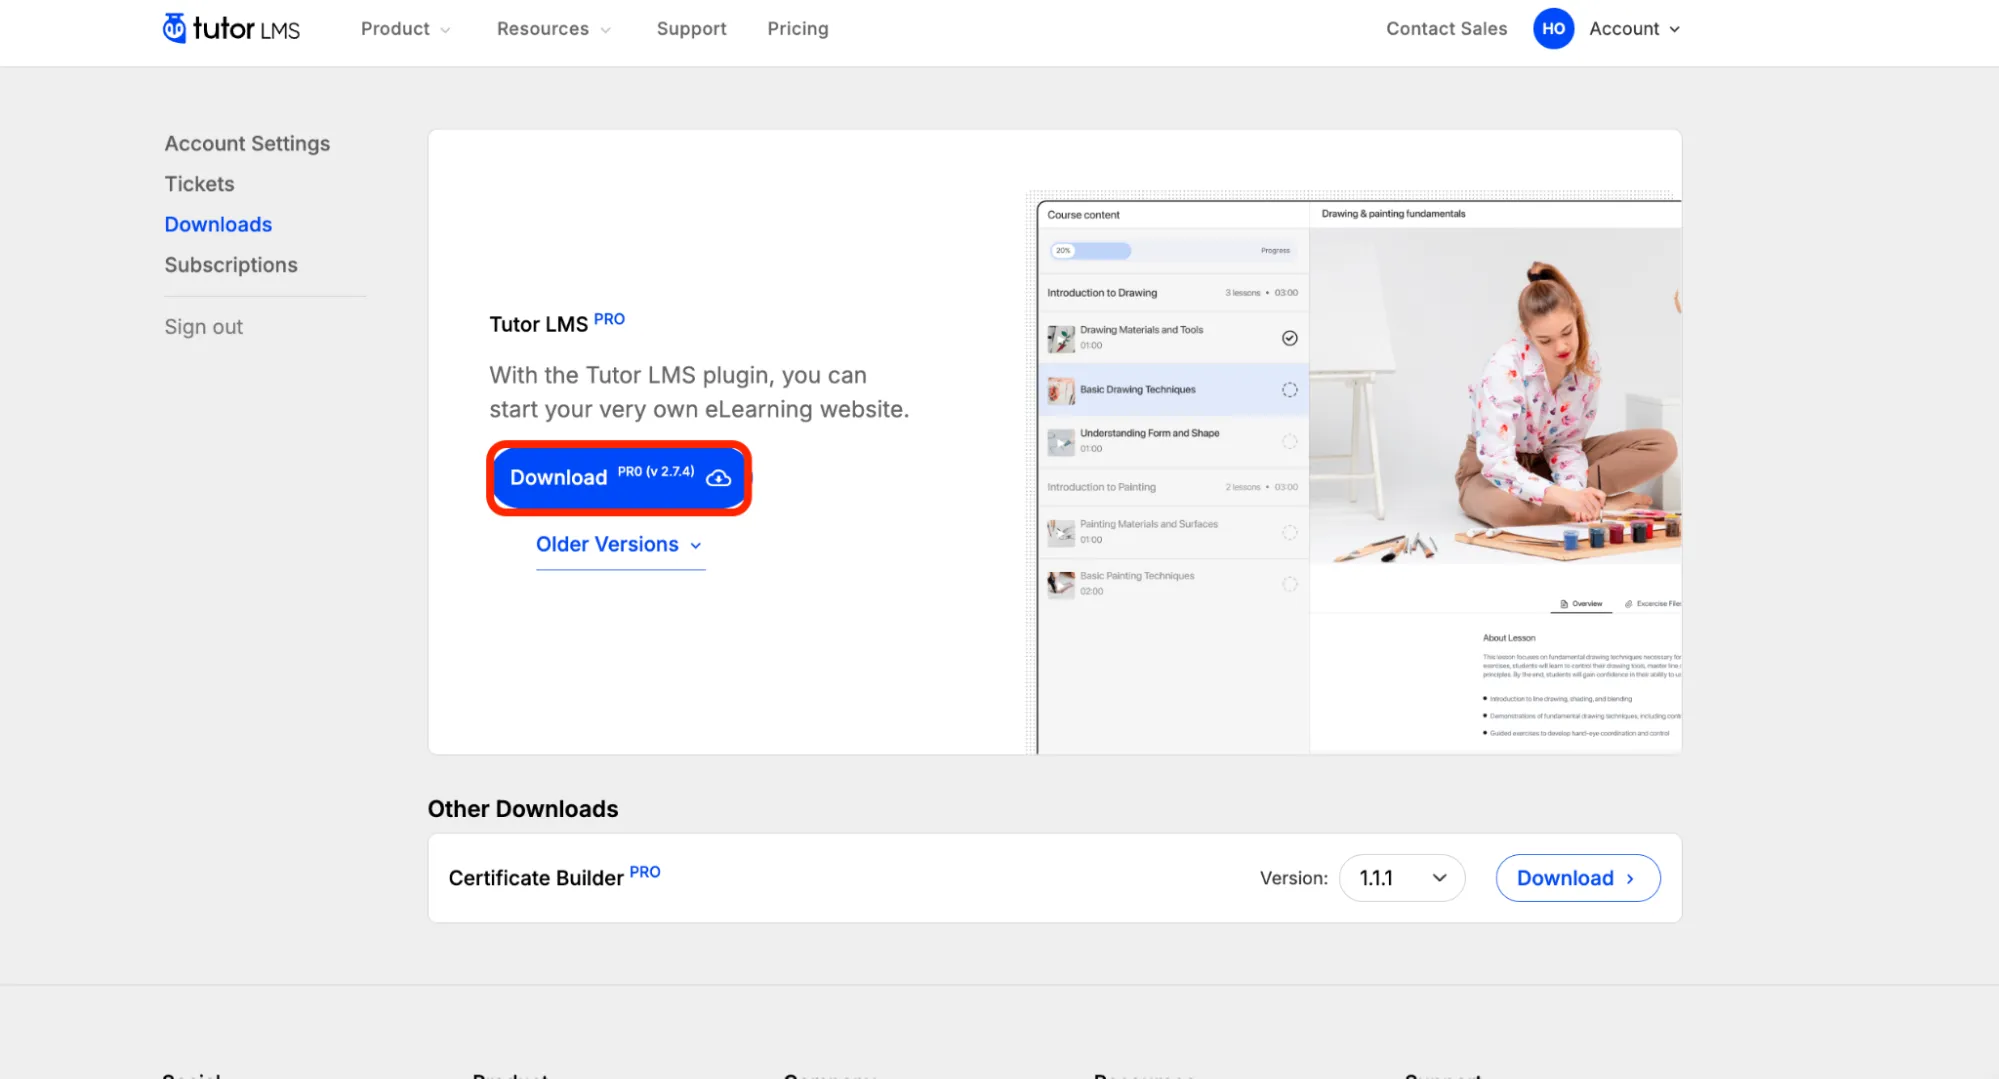Click cloud download icon on Download button
This screenshot has height=1079, width=1999.
tap(718, 478)
